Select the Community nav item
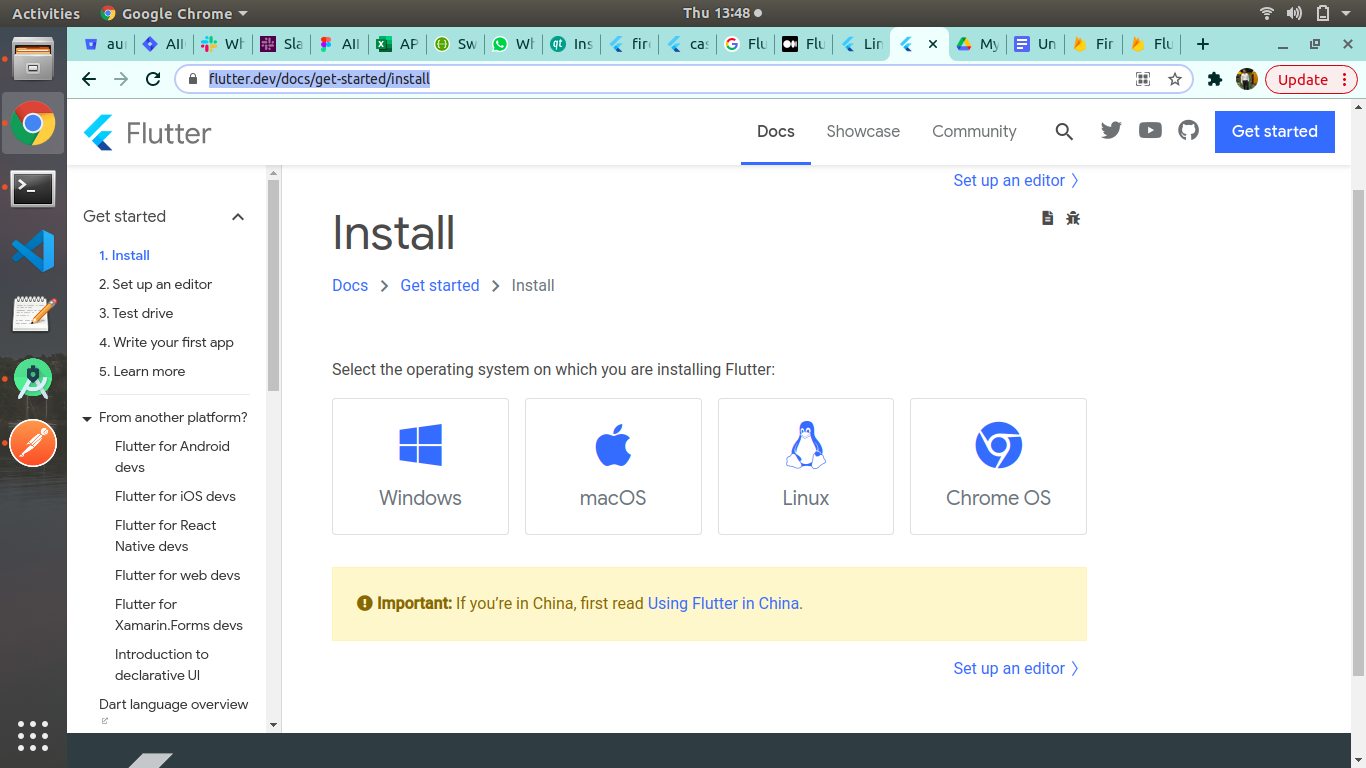 pyautogui.click(x=974, y=131)
